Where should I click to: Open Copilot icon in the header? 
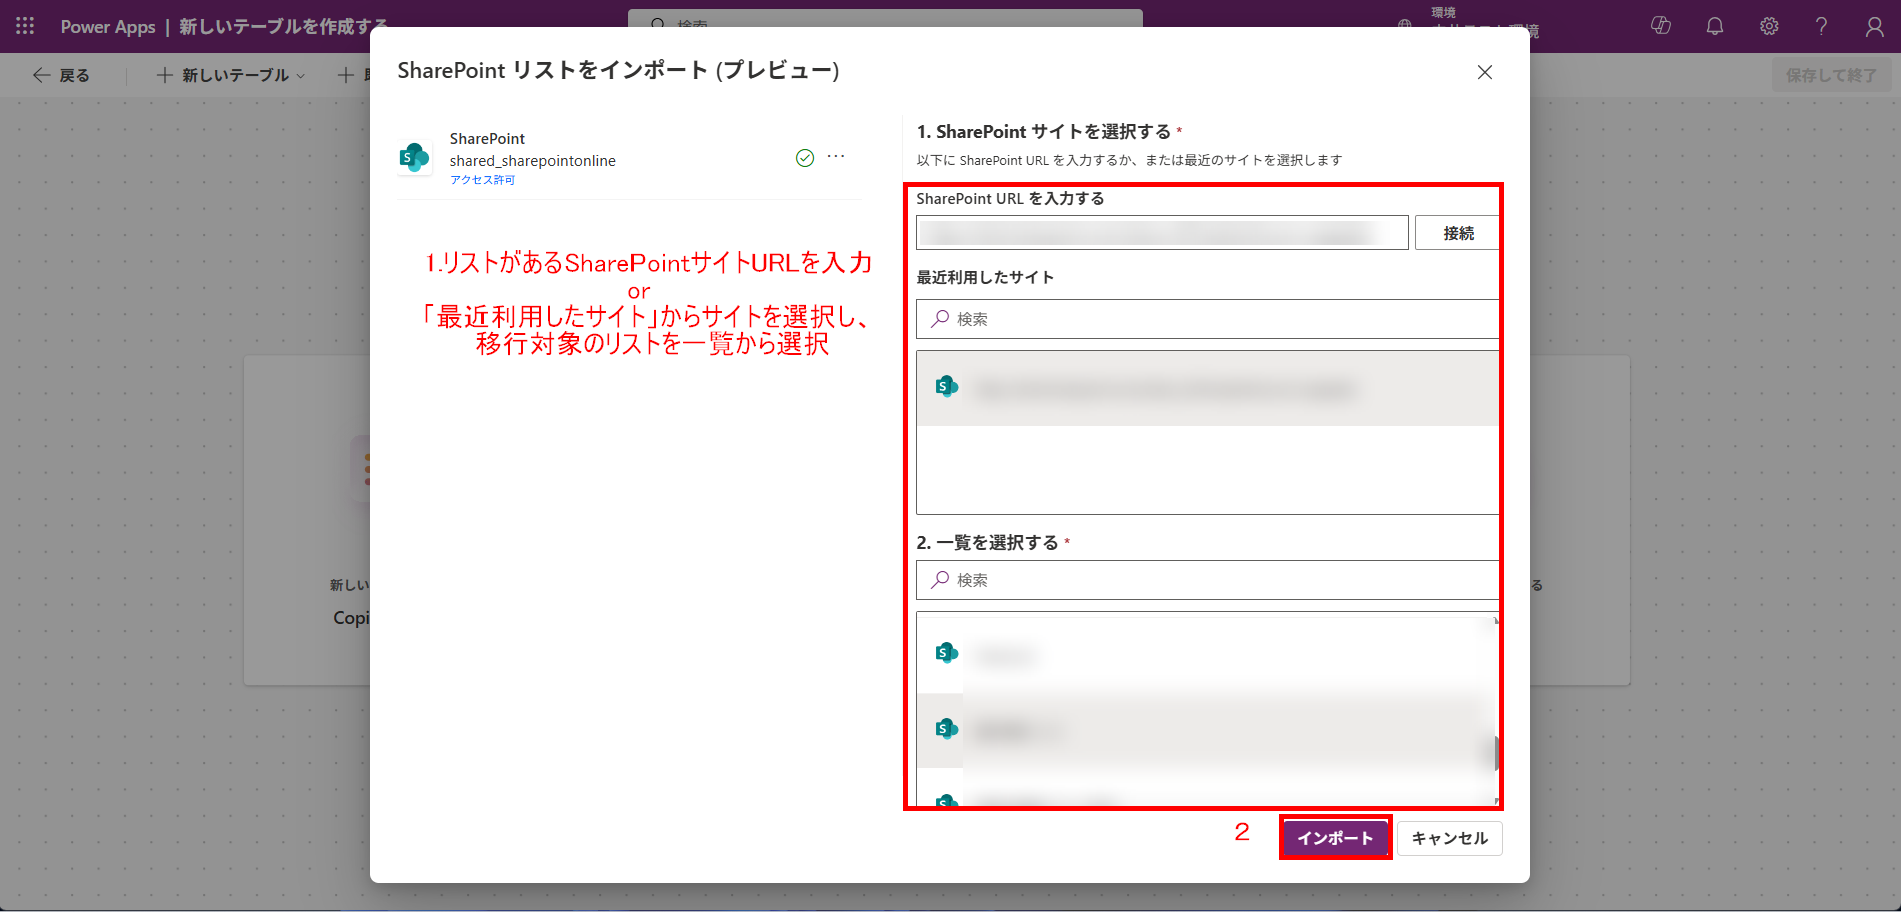1661,26
